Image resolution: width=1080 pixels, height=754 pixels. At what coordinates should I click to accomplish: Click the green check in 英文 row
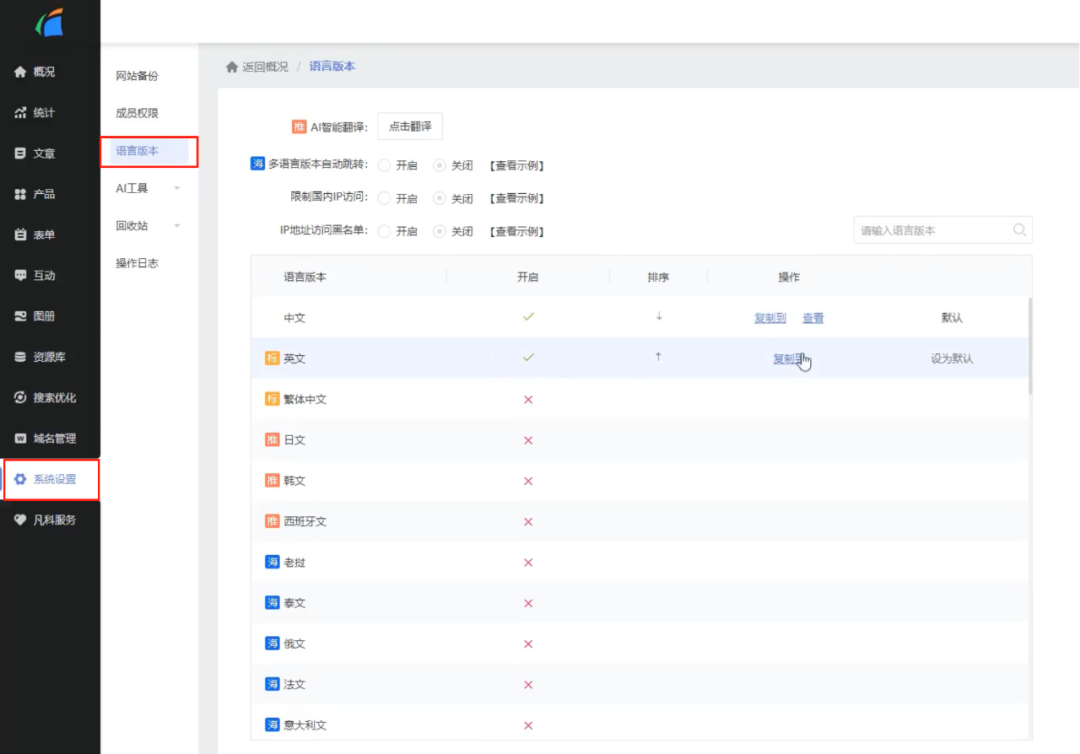pos(528,357)
